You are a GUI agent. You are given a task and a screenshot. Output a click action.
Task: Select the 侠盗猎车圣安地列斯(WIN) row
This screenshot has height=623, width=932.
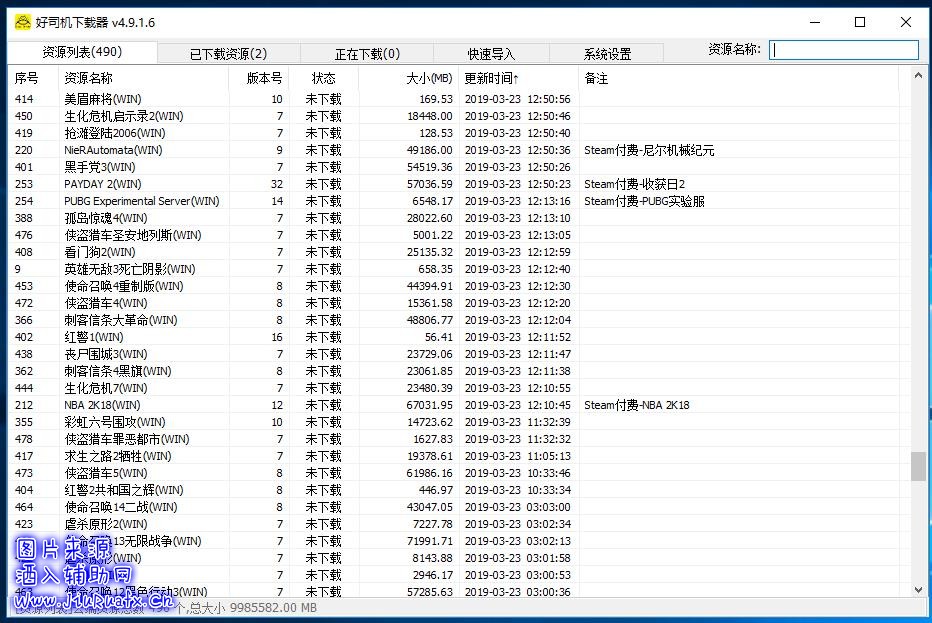453,235
